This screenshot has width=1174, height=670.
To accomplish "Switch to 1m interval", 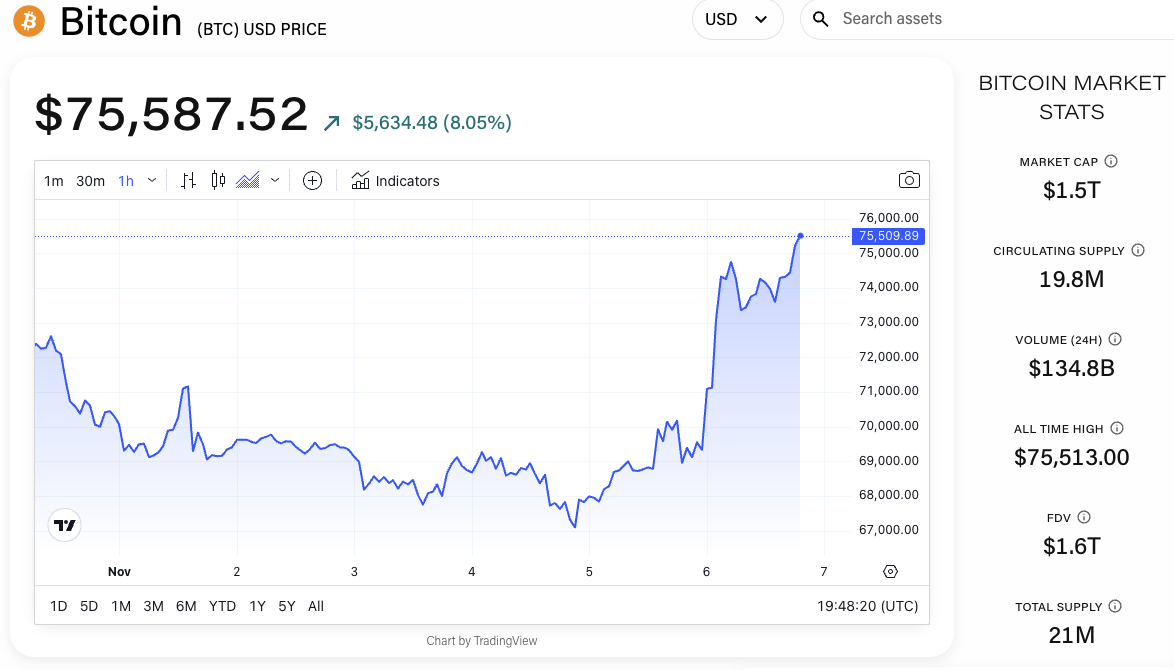I will 54,181.
